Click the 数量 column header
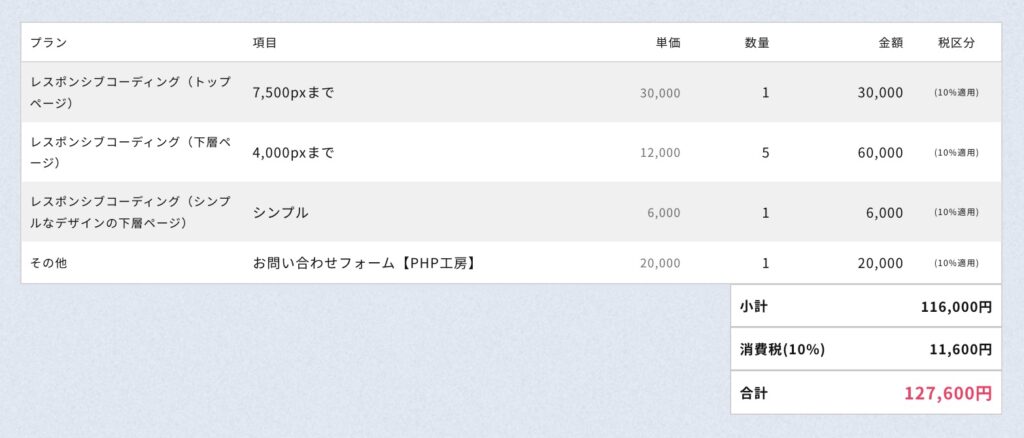The width and height of the screenshot is (1024, 438). coord(757,43)
